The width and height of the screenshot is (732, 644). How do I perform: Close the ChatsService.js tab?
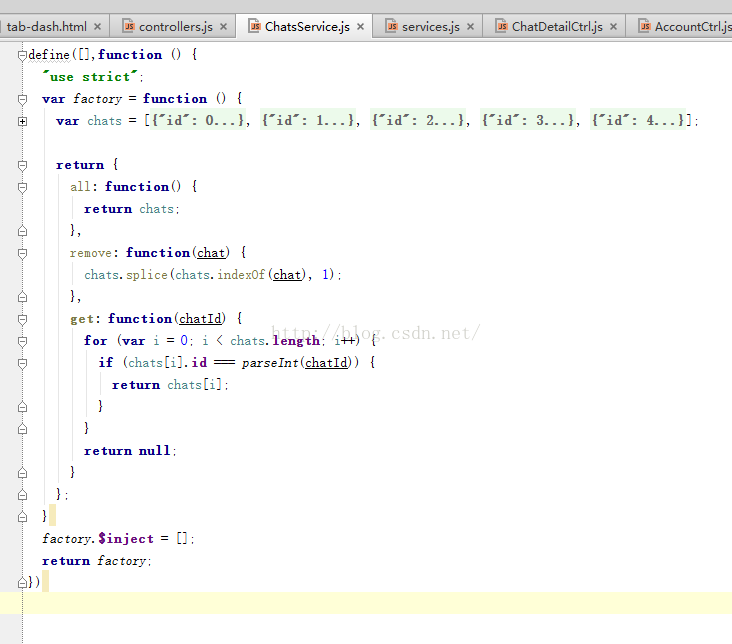tap(360, 27)
